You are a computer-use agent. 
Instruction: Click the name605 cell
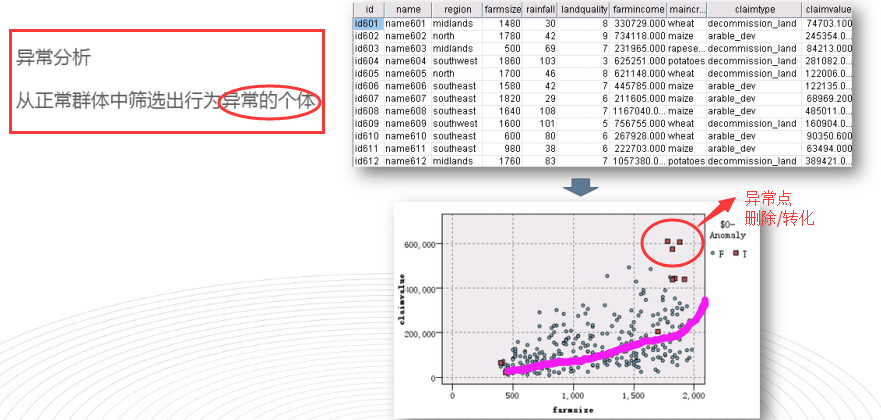[x=408, y=74]
